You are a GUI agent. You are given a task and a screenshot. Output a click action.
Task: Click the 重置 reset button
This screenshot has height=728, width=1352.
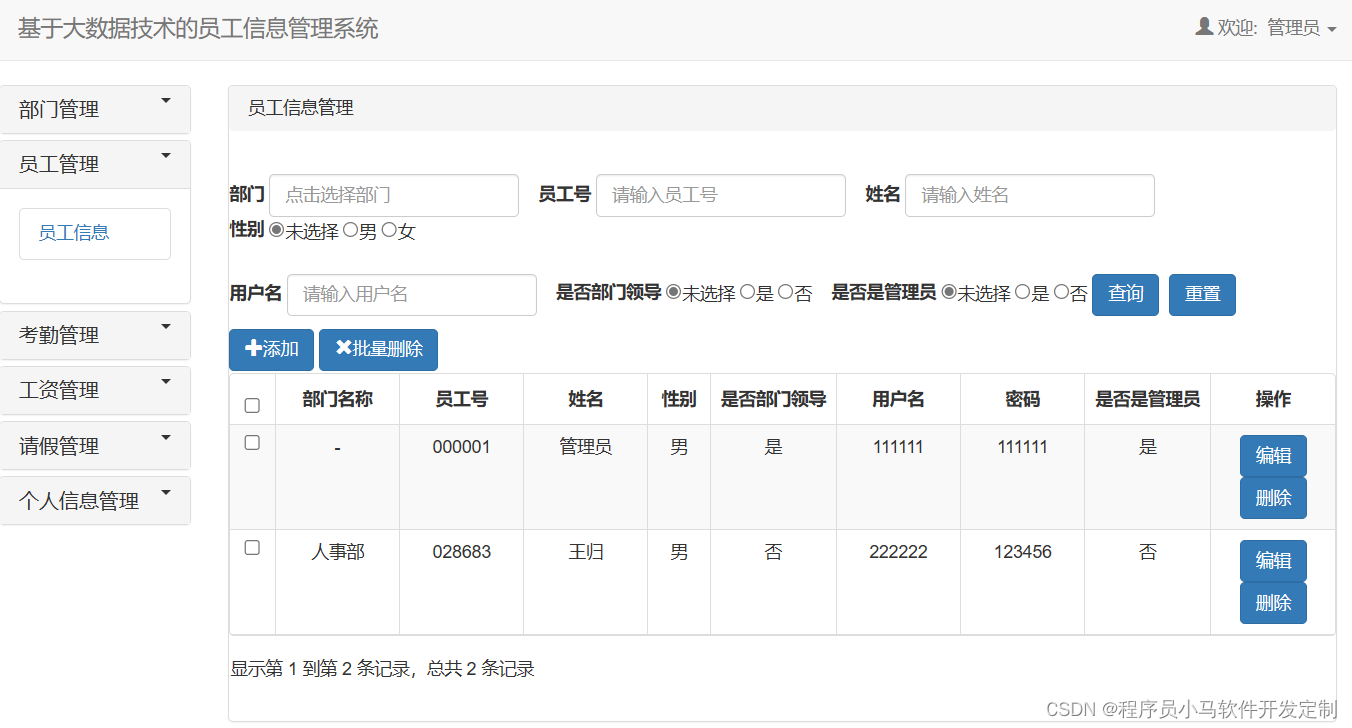point(1202,294)
